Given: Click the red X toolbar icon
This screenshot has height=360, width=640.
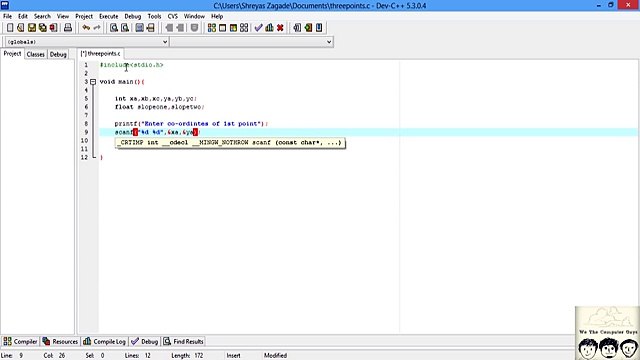Looking at the screenshot, I should tap(280, 28).
